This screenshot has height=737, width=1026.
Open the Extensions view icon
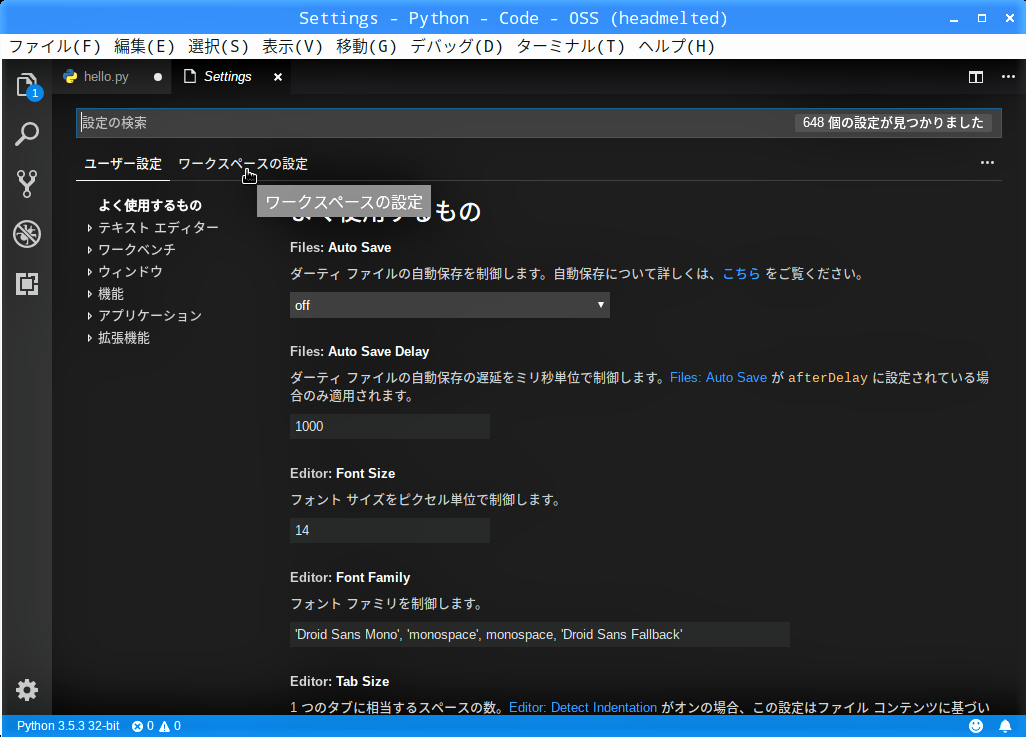point(27,284)
